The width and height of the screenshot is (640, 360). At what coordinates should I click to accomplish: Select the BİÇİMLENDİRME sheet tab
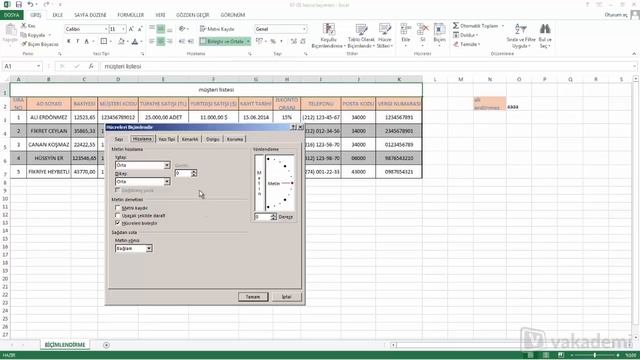coord(65,345)
